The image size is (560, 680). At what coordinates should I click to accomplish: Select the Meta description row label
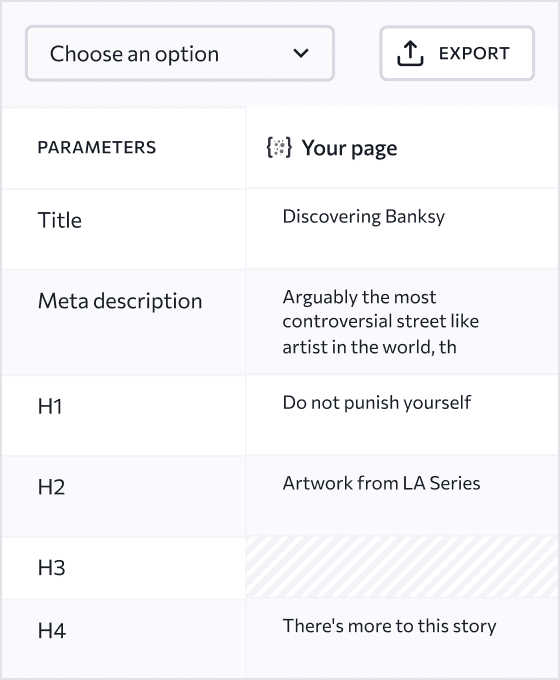120,301
